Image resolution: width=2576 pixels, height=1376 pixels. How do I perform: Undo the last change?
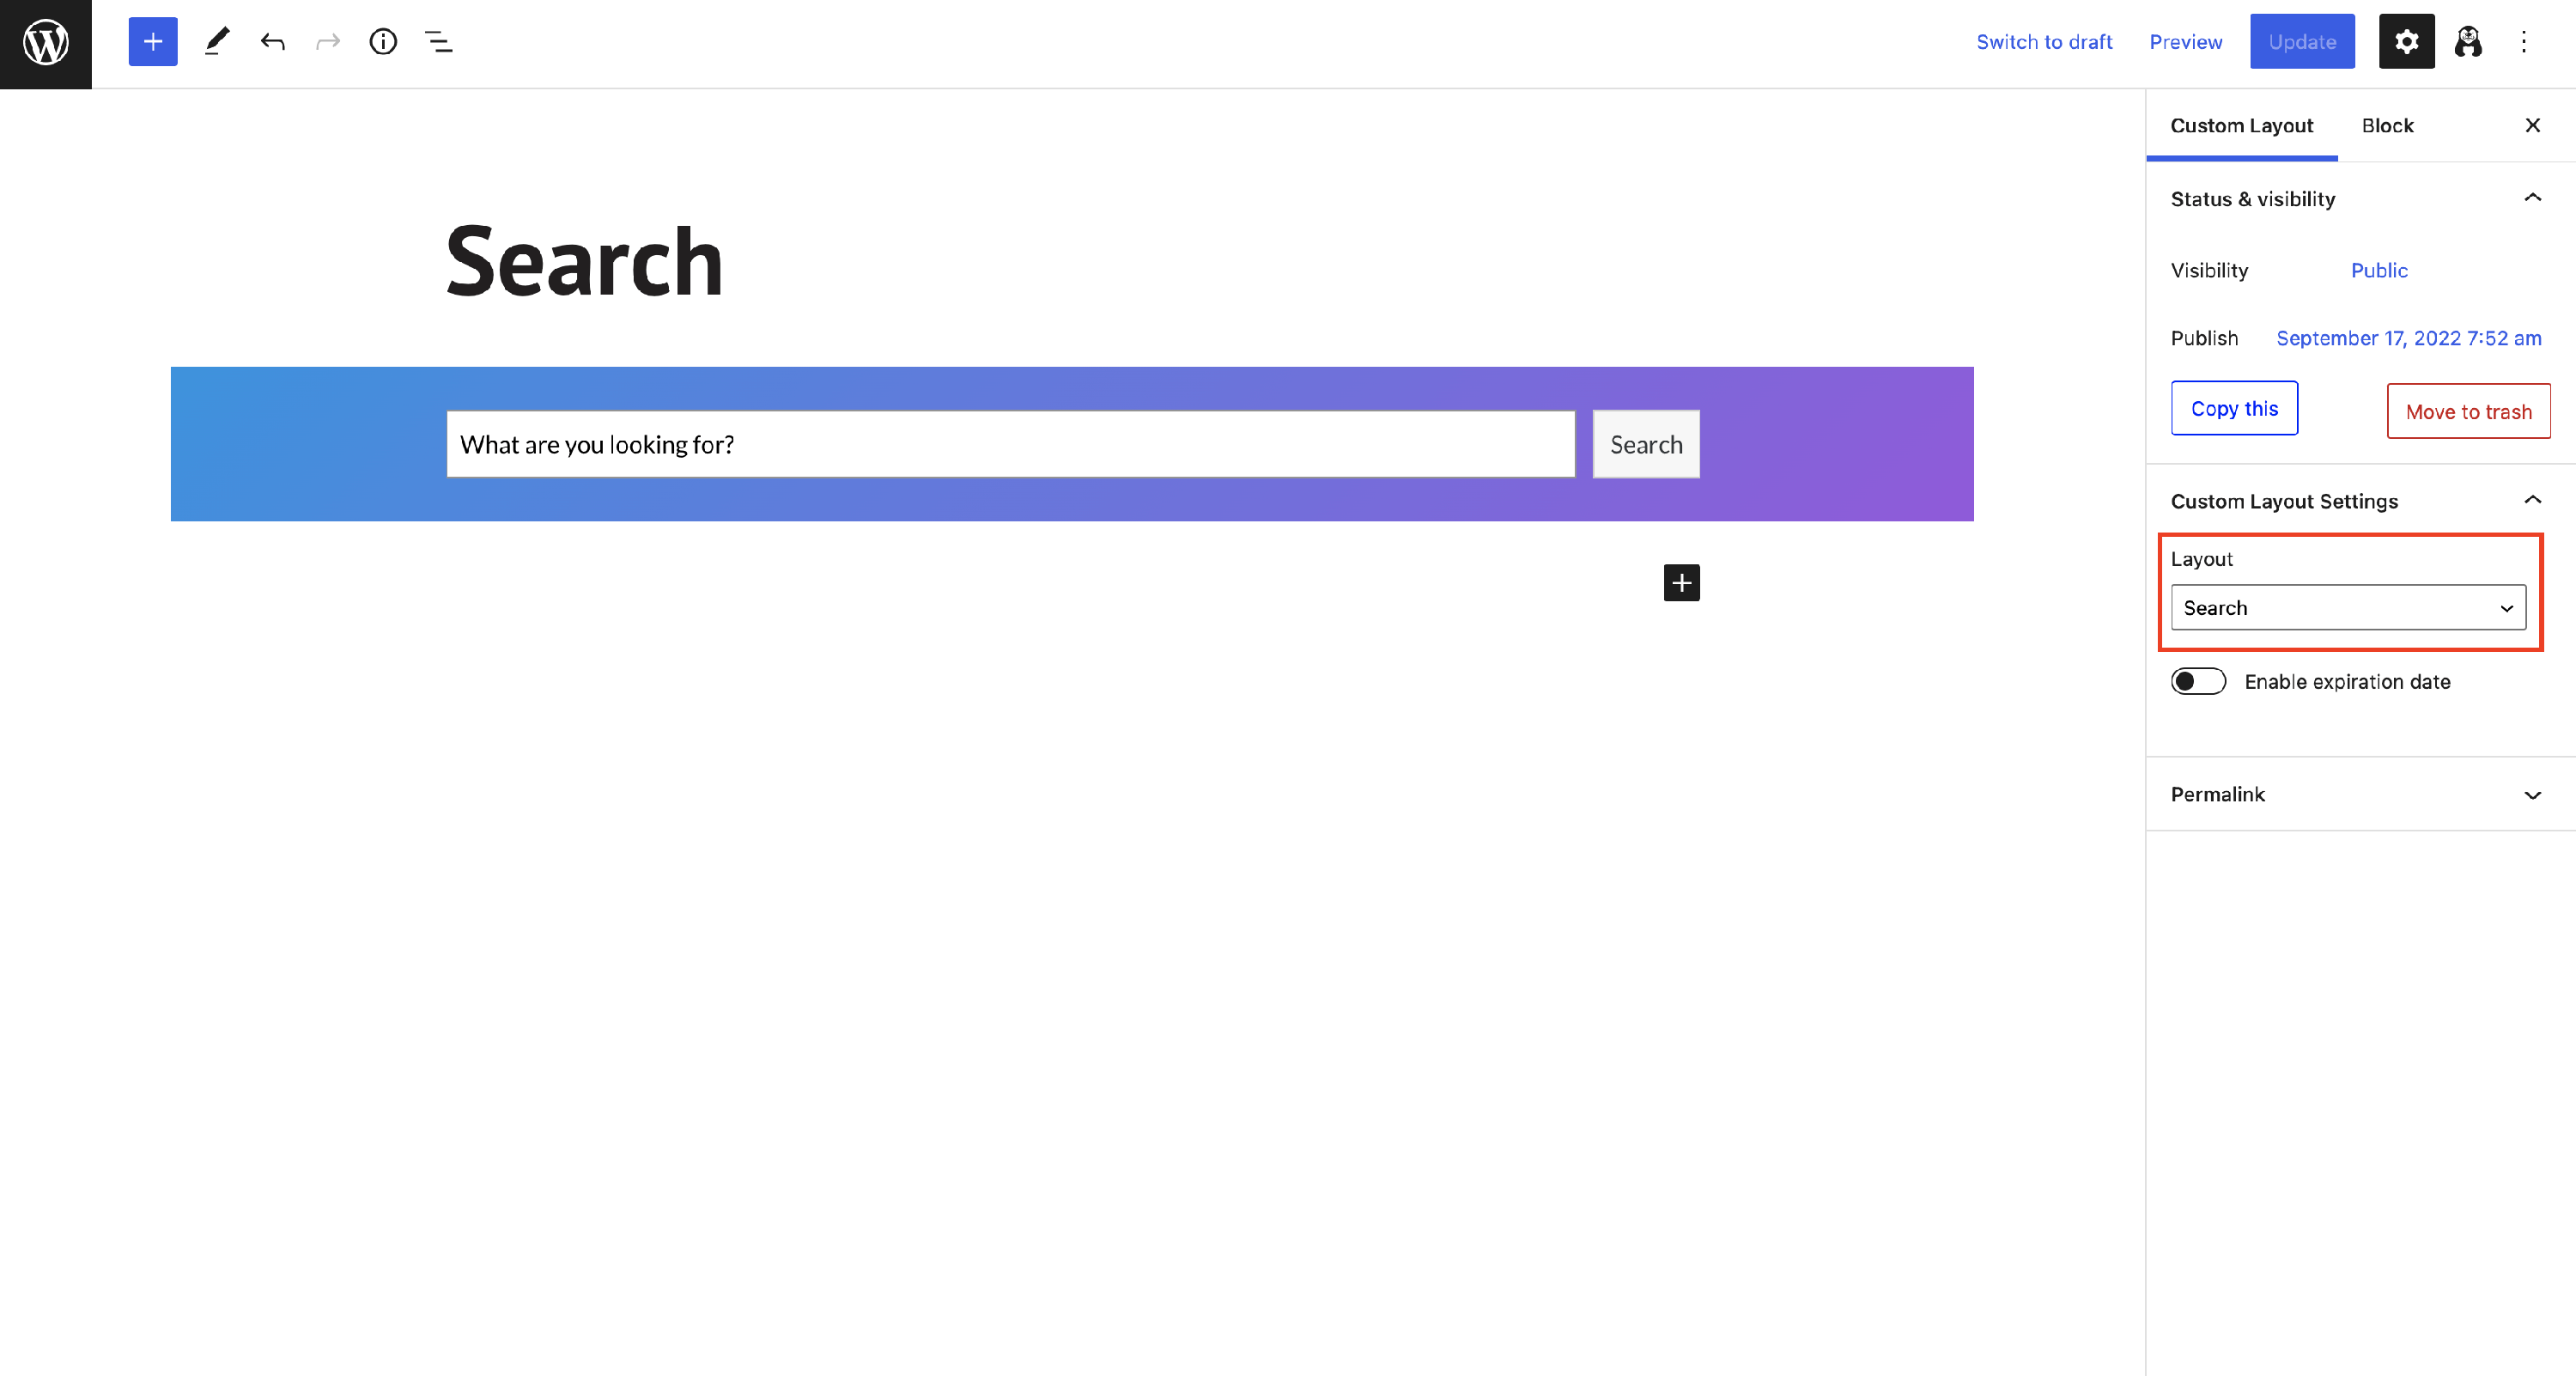pyautogui.click(x=272, y=42)
